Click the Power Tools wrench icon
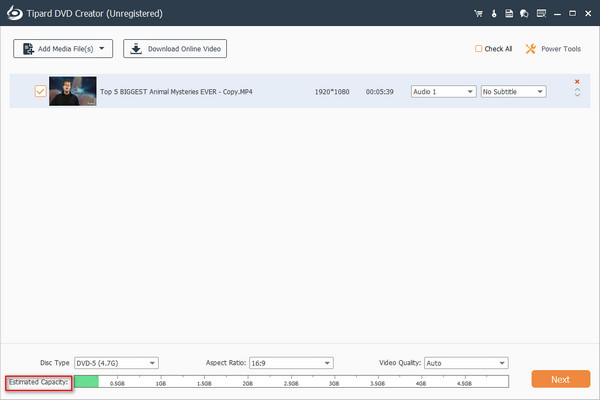 pos(531,49)
